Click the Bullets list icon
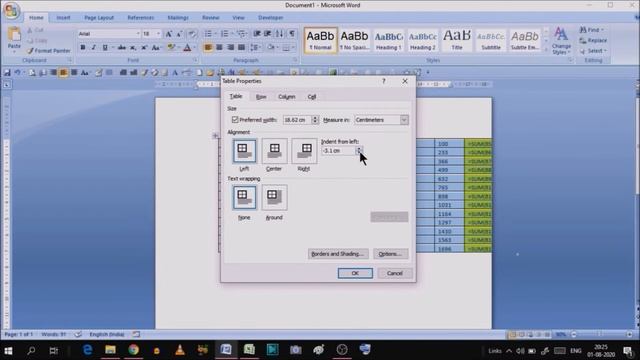This screenshot has width=640, height=360. click(208, 34)
